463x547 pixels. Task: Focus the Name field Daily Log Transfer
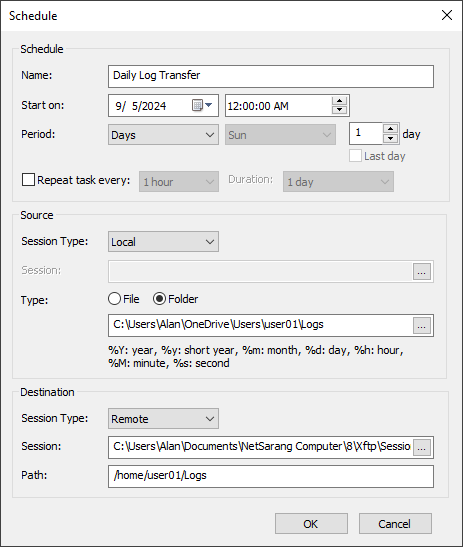[271, 76]
